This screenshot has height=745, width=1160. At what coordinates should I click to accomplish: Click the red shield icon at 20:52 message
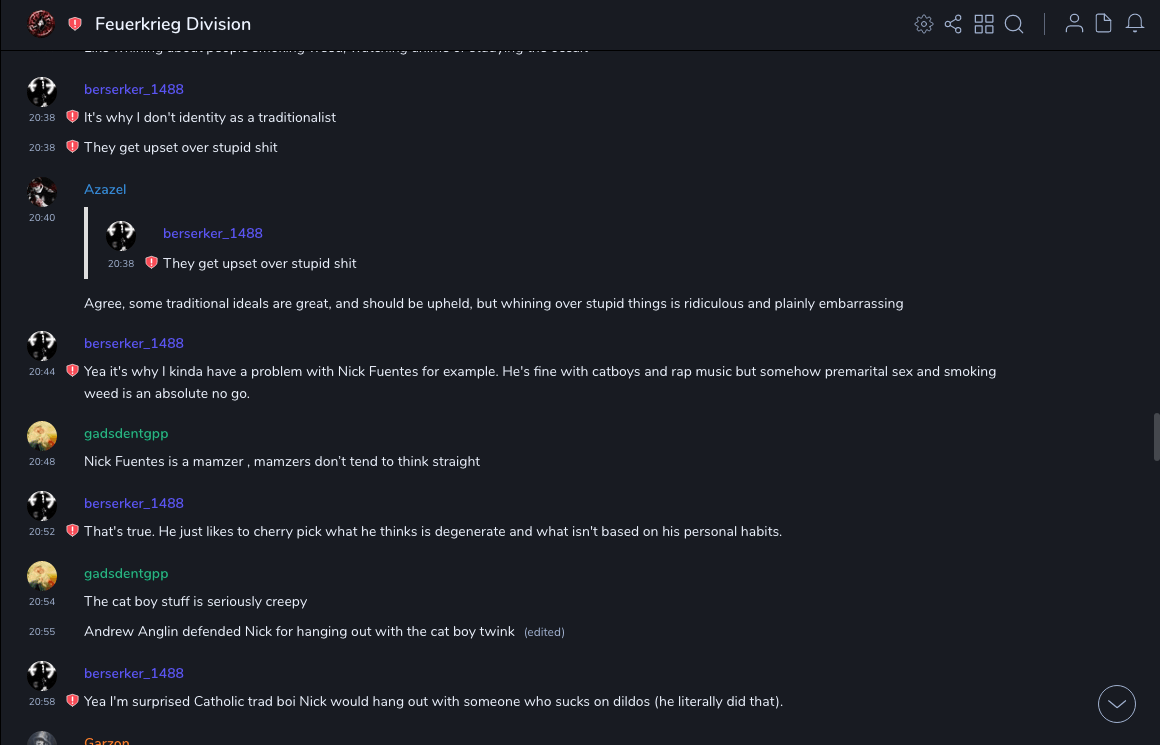[72, 531]
